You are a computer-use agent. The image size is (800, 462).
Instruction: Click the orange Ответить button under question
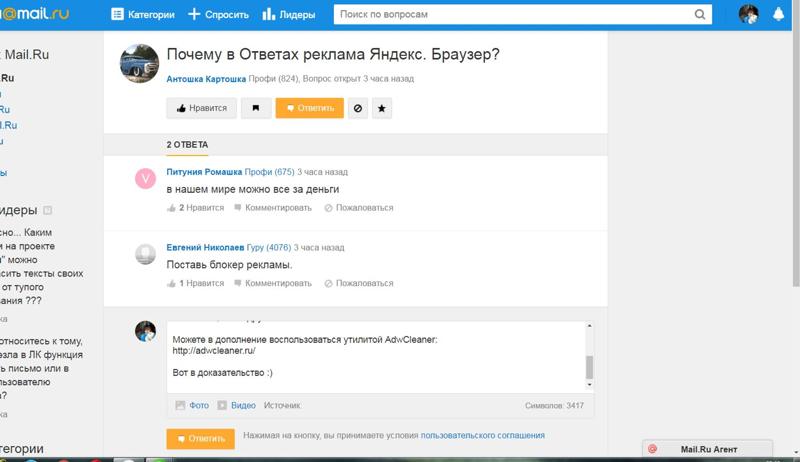(310, 108)
